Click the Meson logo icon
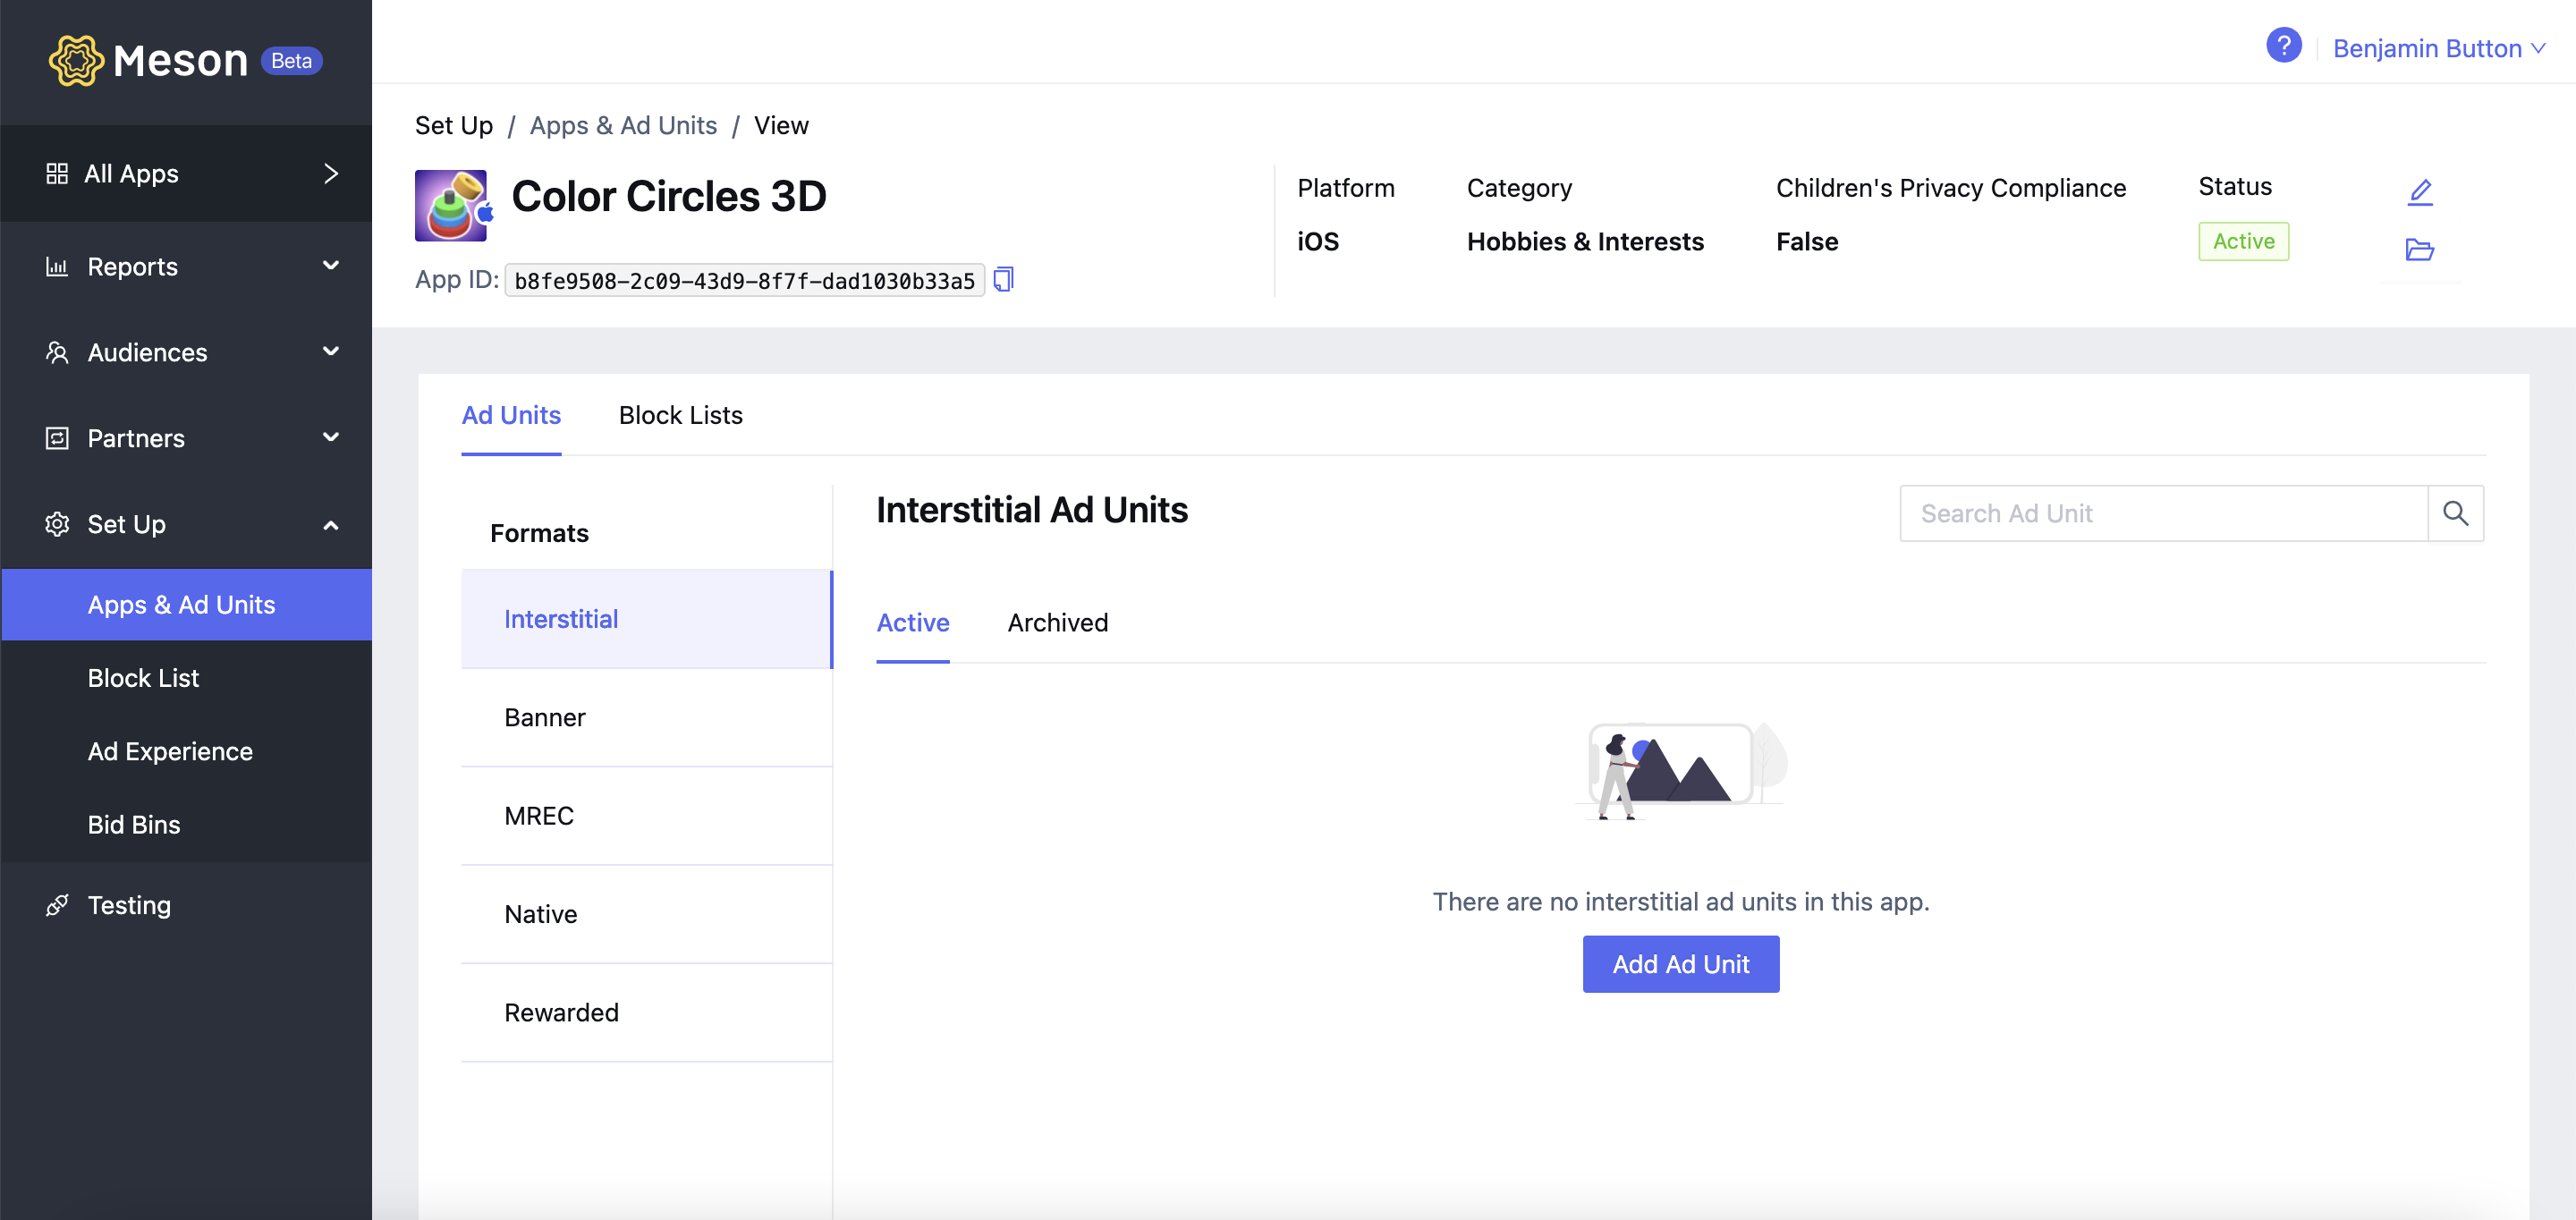This screenshot has height=1220, width=2576. pyautogui.click(x=76, y=60)
